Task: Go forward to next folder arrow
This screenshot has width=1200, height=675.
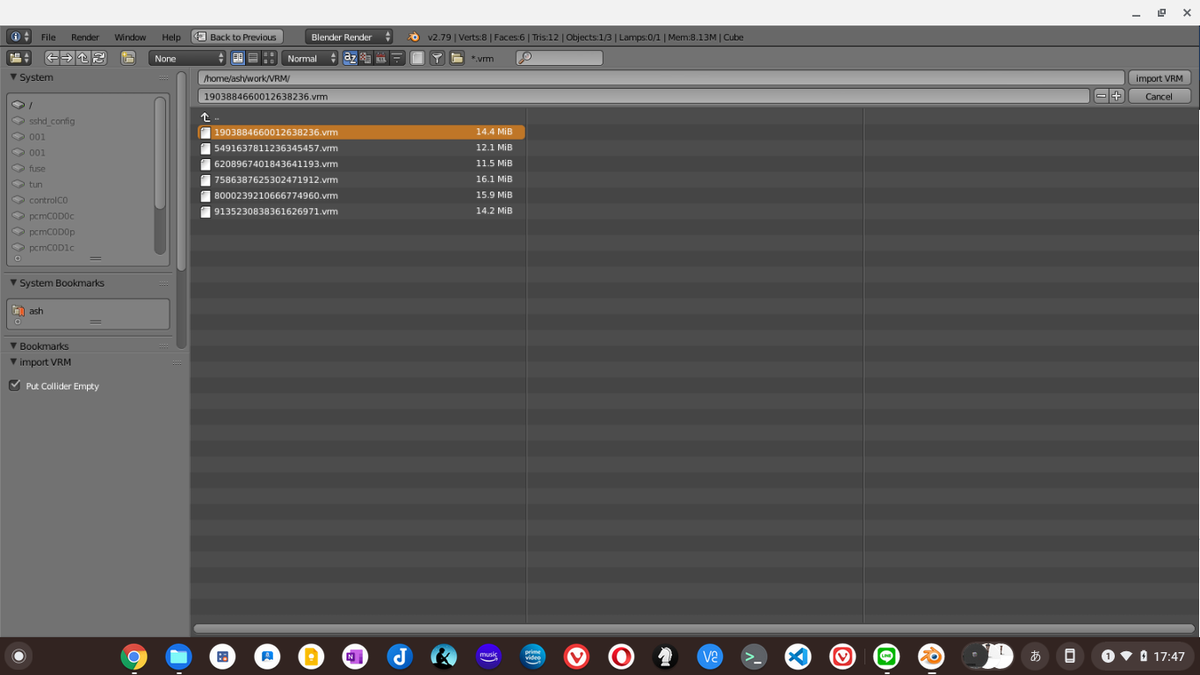Action: tap(67, 58)
